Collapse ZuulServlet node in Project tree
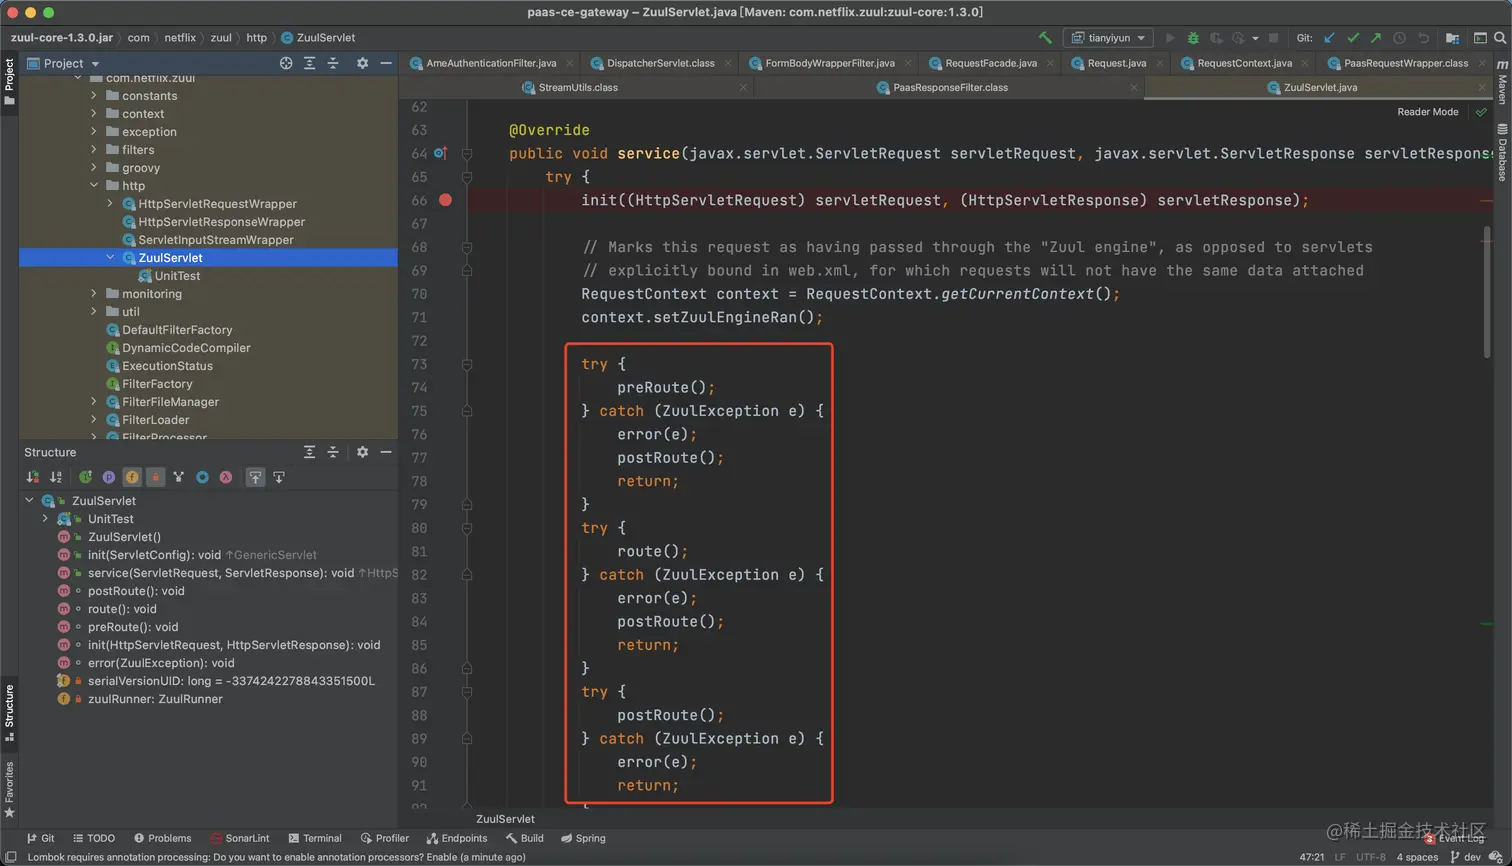This screenshot has height=866, width=1512. [110, 258]
